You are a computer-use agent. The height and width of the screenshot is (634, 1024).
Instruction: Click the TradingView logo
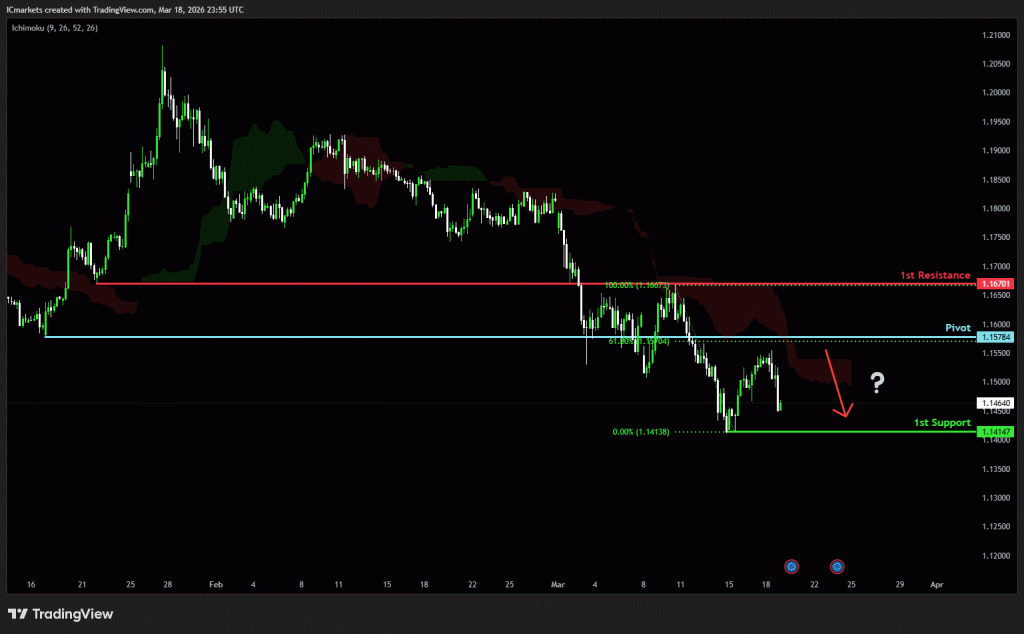[62, 613]
